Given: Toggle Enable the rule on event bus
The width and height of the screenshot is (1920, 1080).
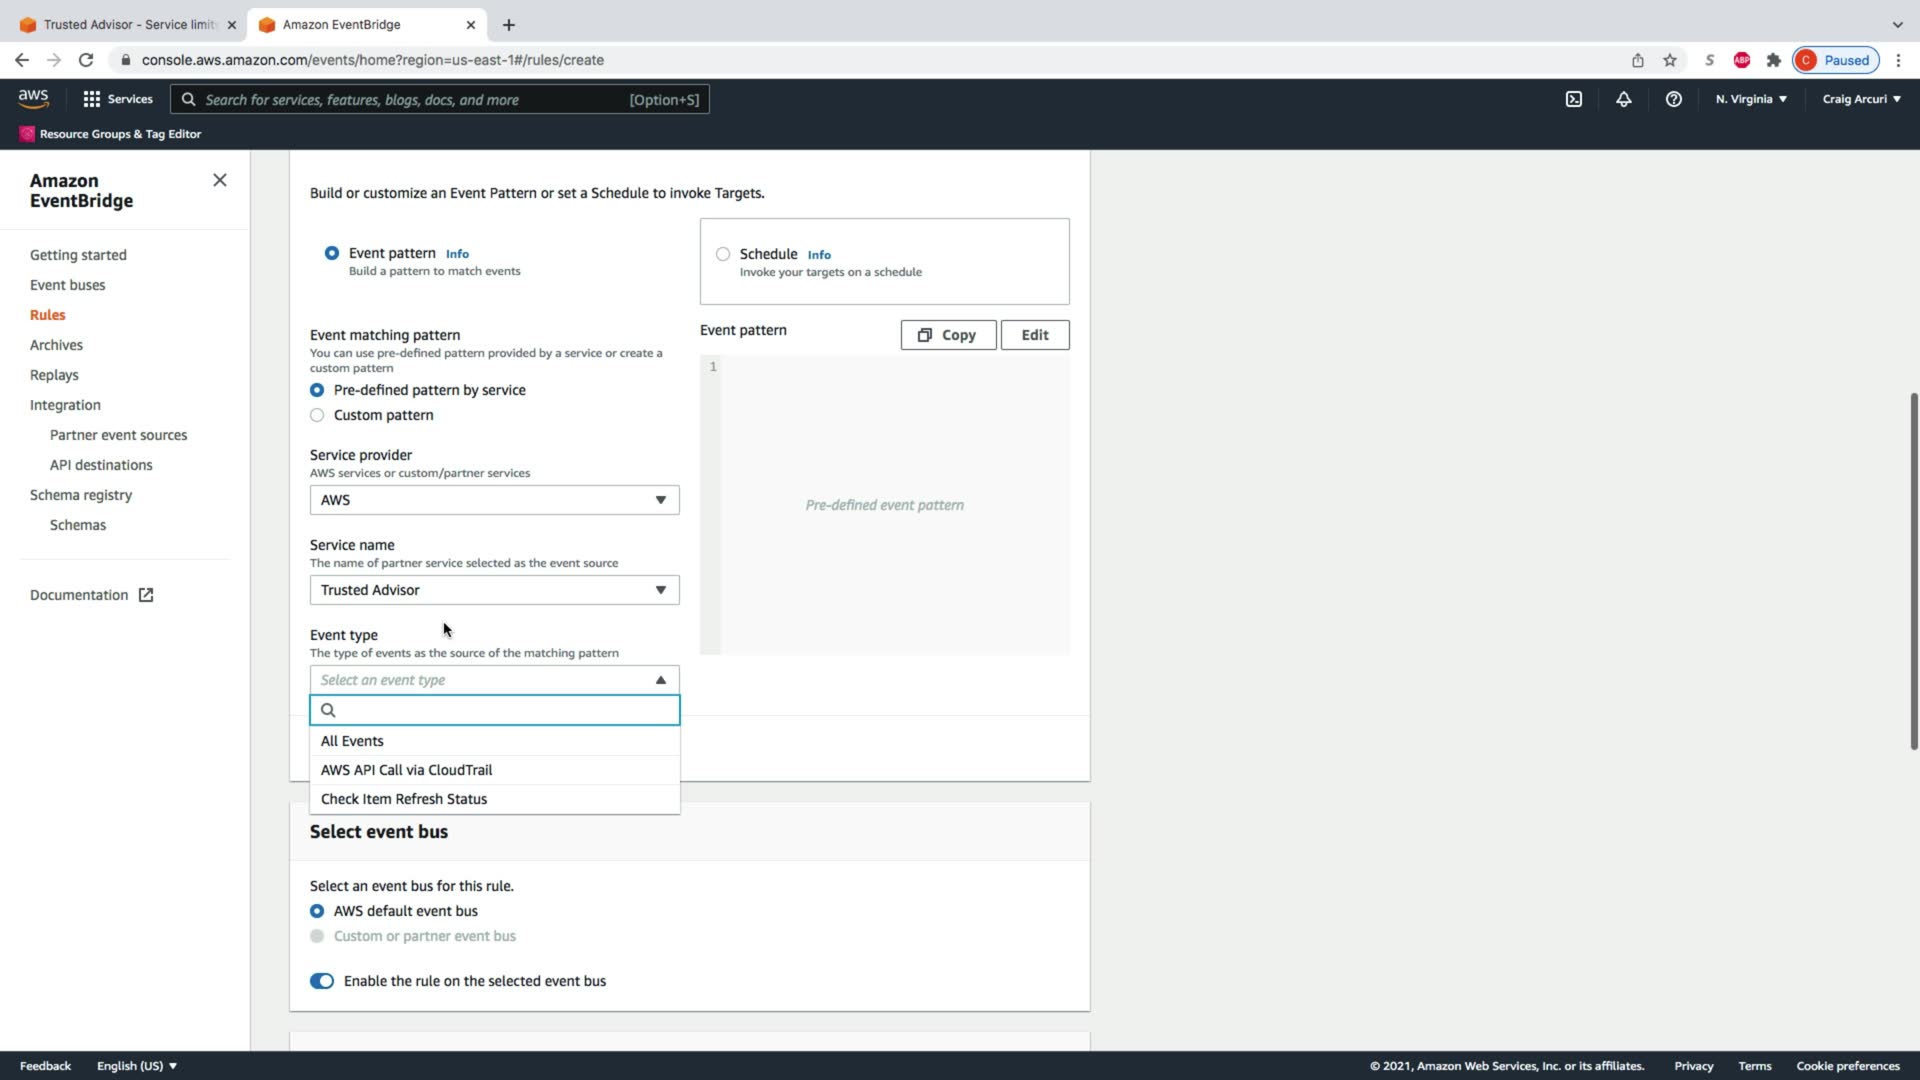Looking at the screenshot, I should 322,981.
